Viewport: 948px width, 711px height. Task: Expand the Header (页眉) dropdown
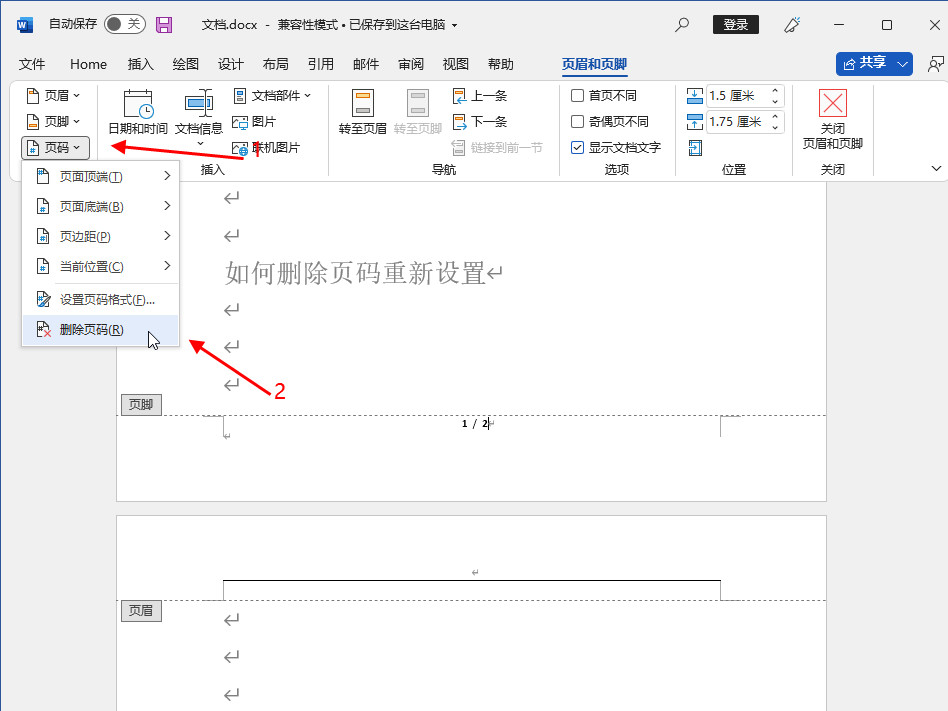54,96
